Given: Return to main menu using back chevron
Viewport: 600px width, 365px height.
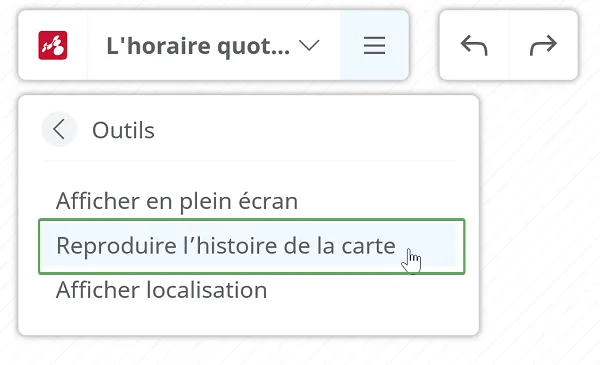Looking at the screenshot, I should [59, 129].
